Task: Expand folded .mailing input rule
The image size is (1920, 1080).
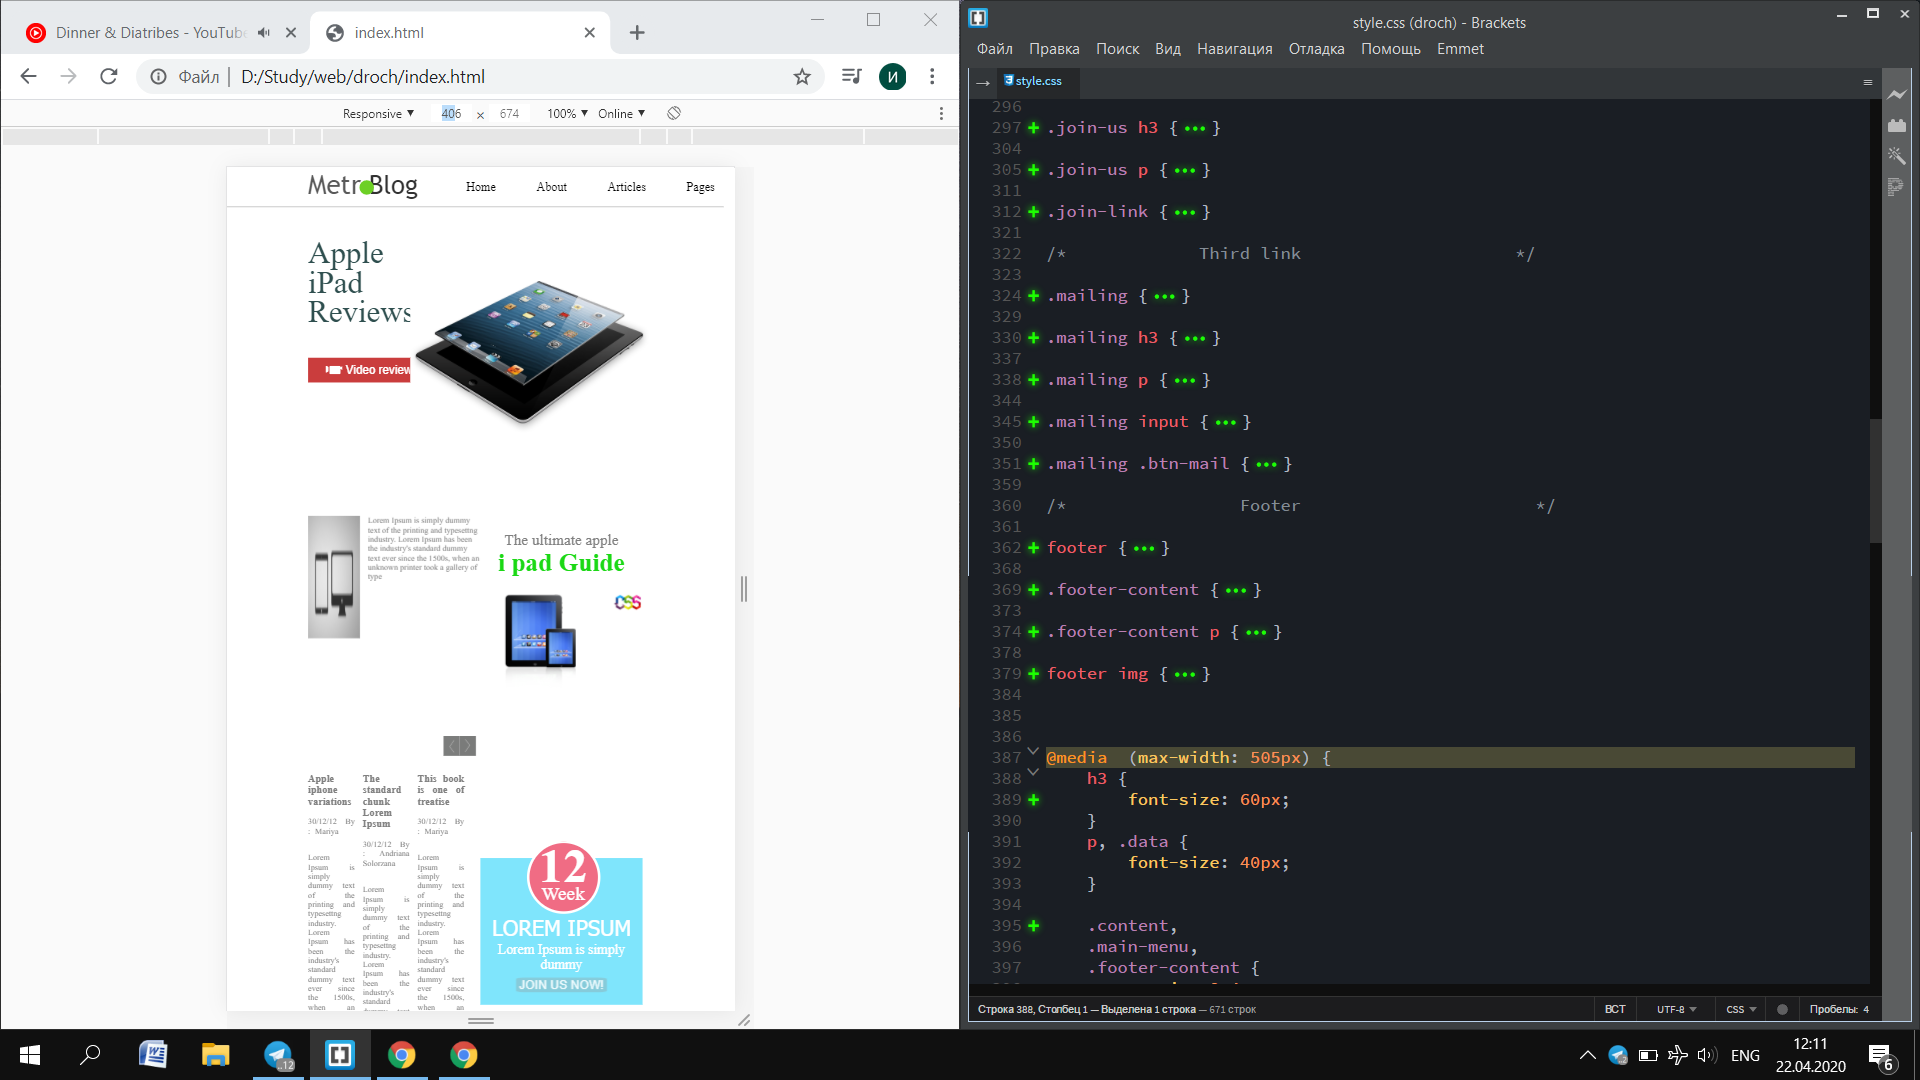Action: tap(1034, 422)
